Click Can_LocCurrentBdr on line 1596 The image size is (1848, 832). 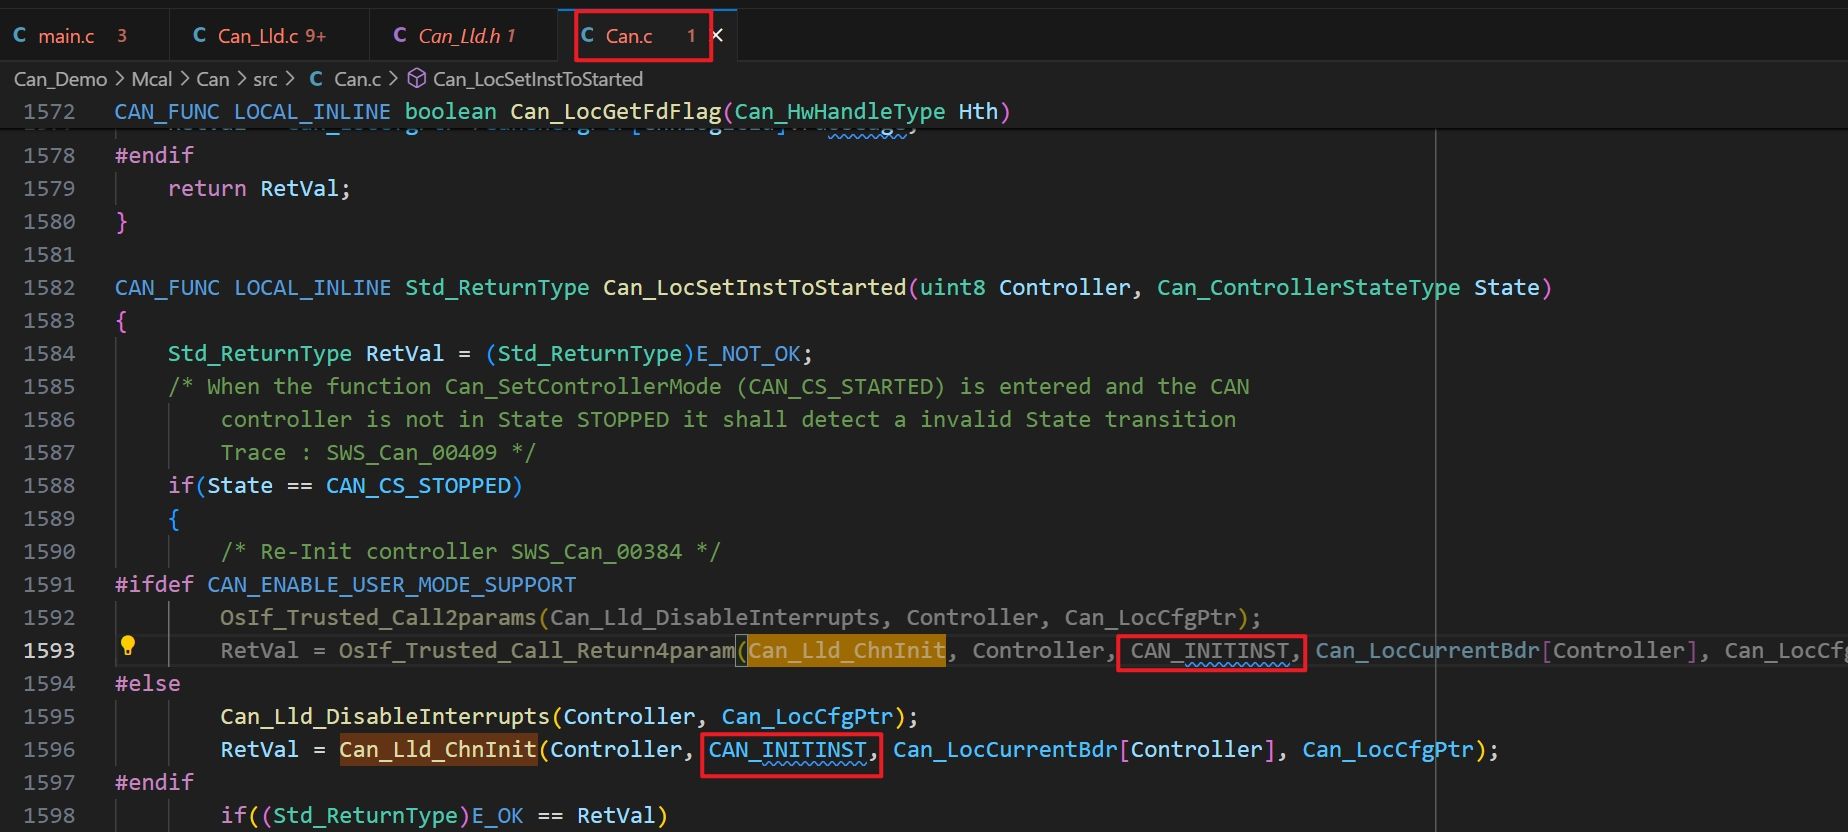(1005, 749)
